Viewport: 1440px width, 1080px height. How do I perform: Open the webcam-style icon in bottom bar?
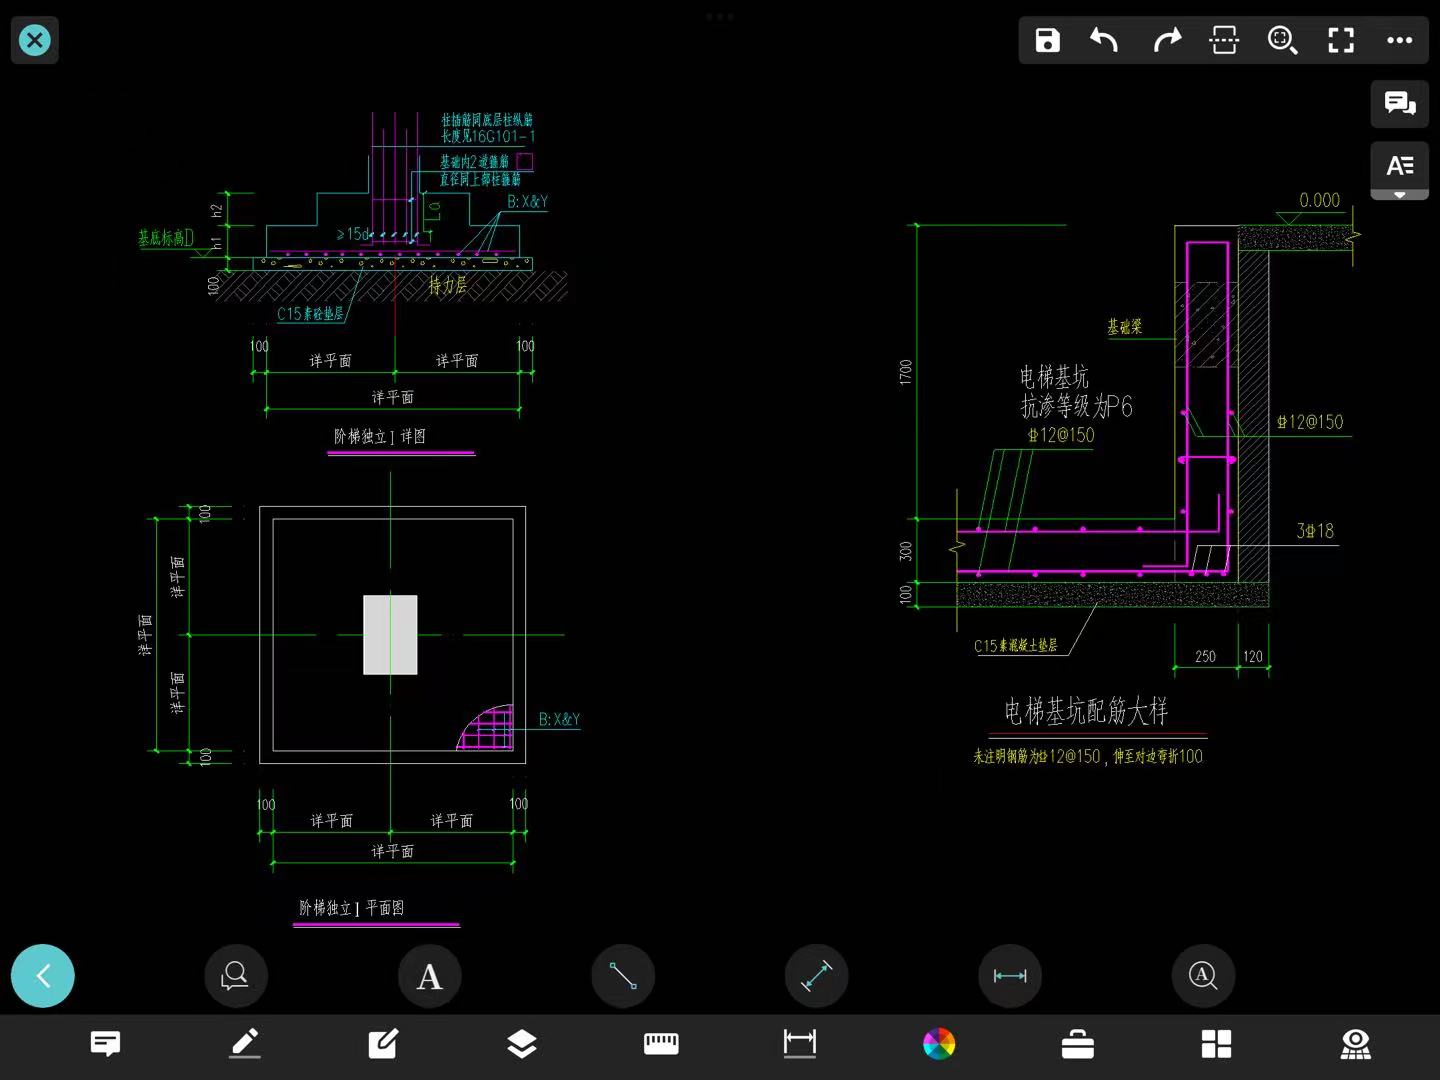(x=1355, y=1044)
